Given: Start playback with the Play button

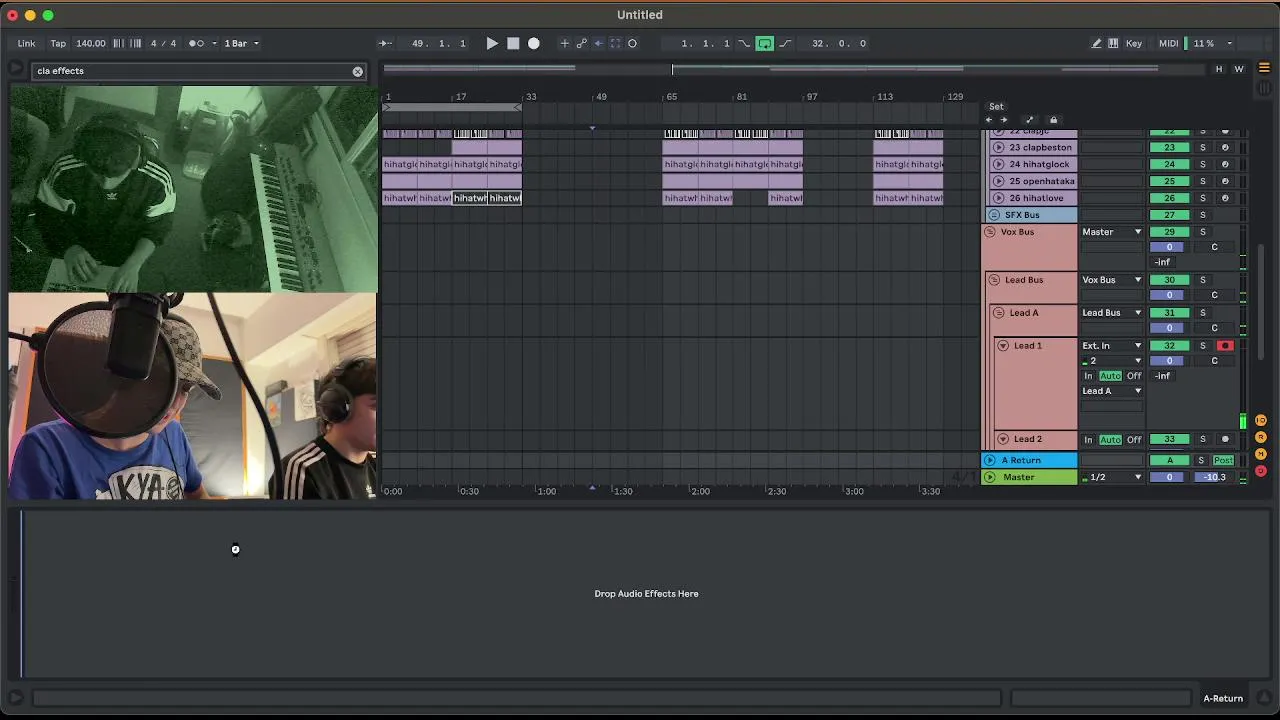Looking at the screenshot, I should pyautogui.click(x=492, y=43).
